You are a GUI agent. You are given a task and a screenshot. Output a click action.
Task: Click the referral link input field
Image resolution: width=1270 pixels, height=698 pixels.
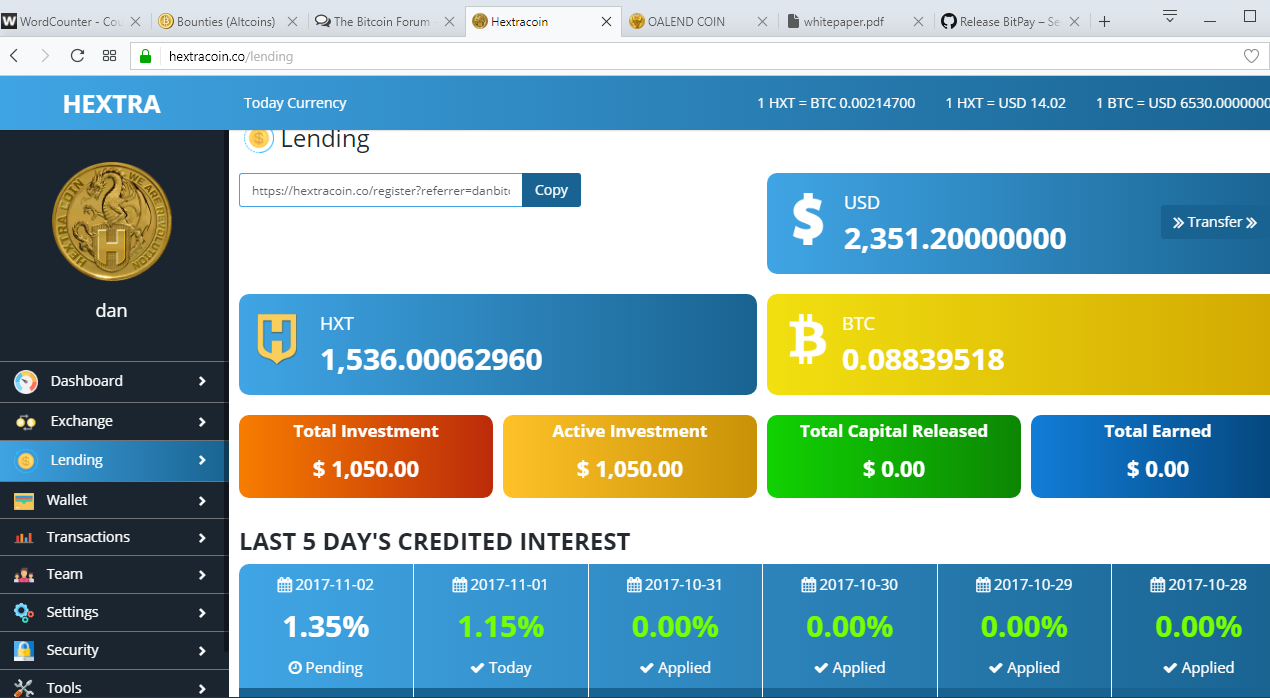[381, 190]
